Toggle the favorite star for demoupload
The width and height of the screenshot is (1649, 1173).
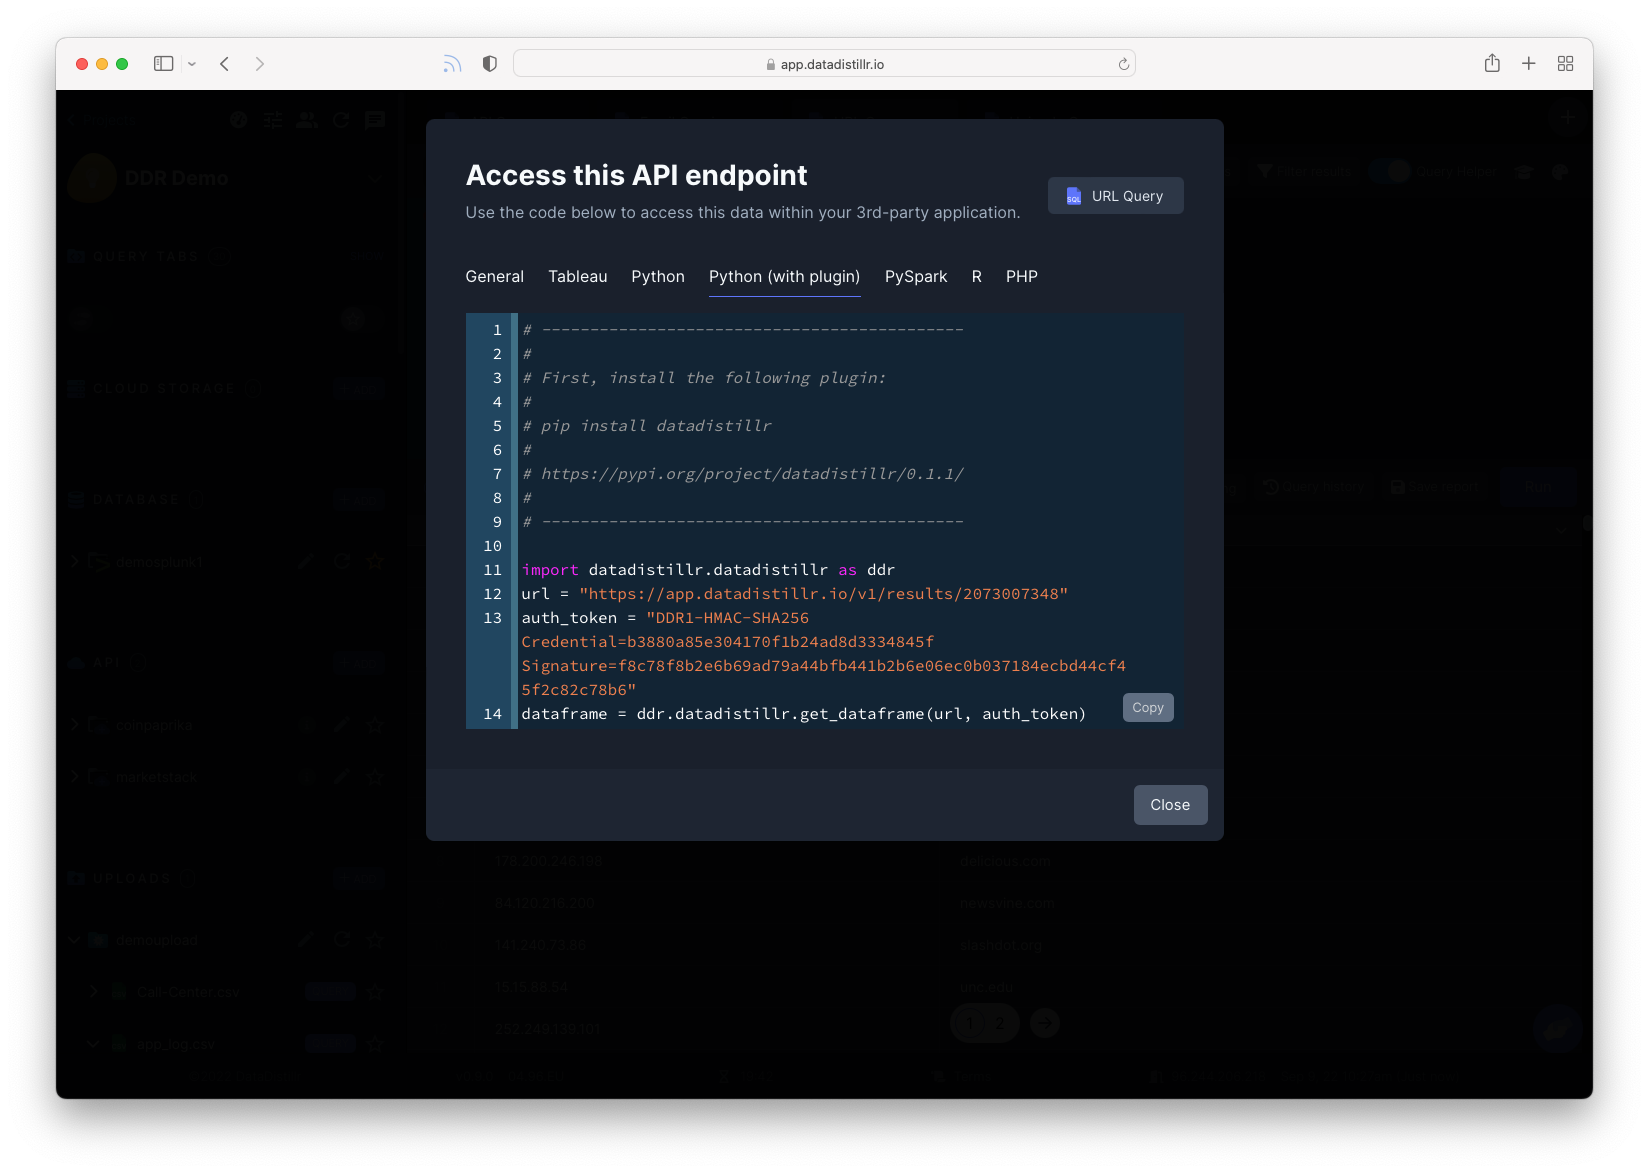click(375, 940)
